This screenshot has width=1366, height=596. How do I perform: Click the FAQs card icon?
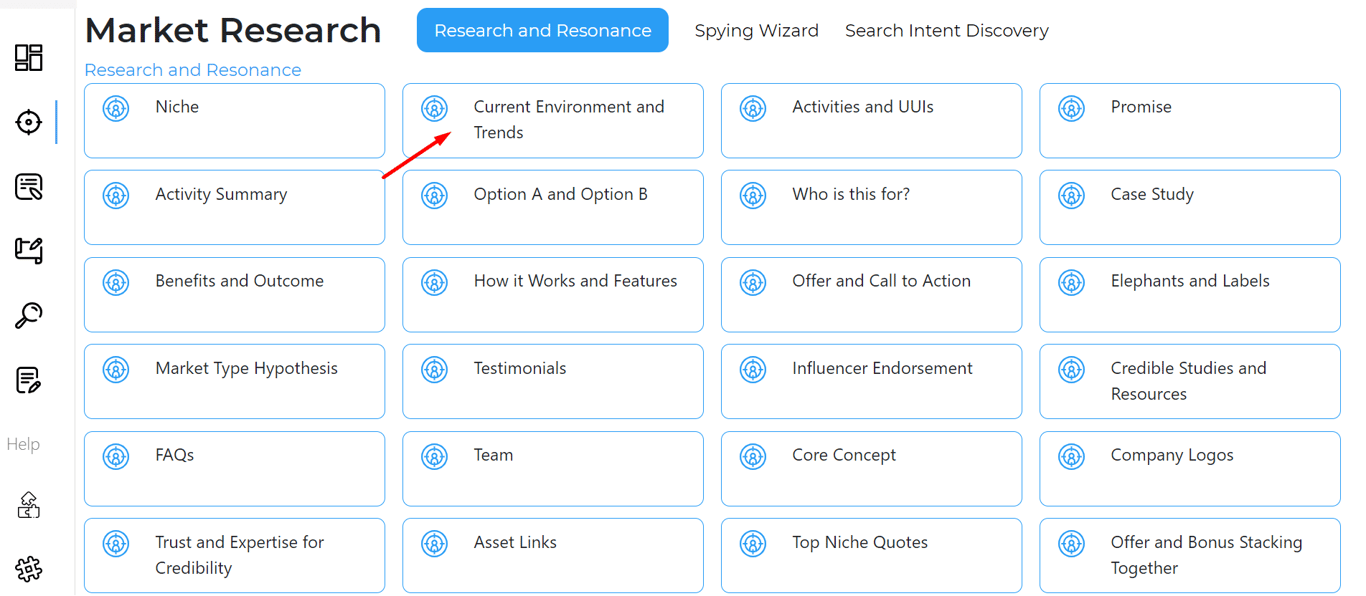pyautogui.click(x=117, y=456)
